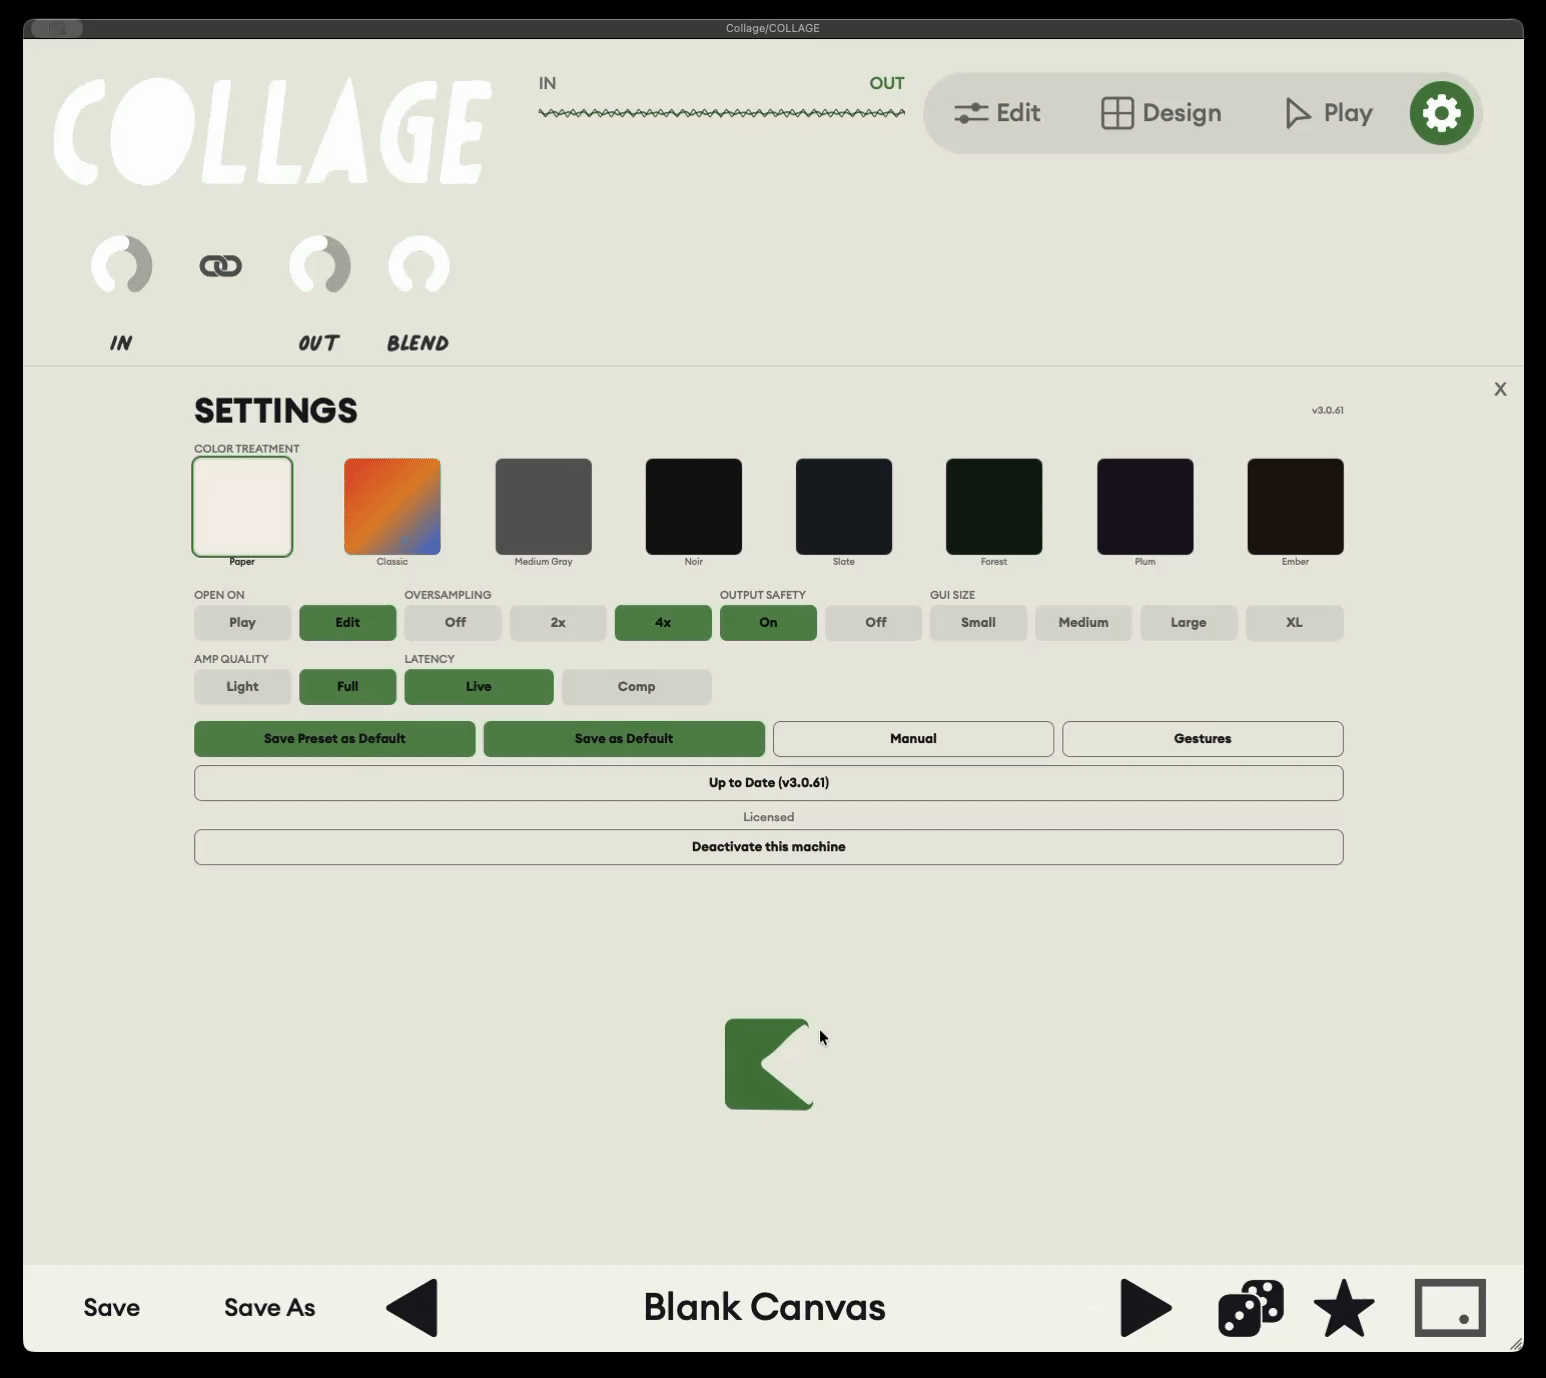This screenshot has width=1546, height=1378.
Task: Turn oversampling Off
Action: point(455,623)
